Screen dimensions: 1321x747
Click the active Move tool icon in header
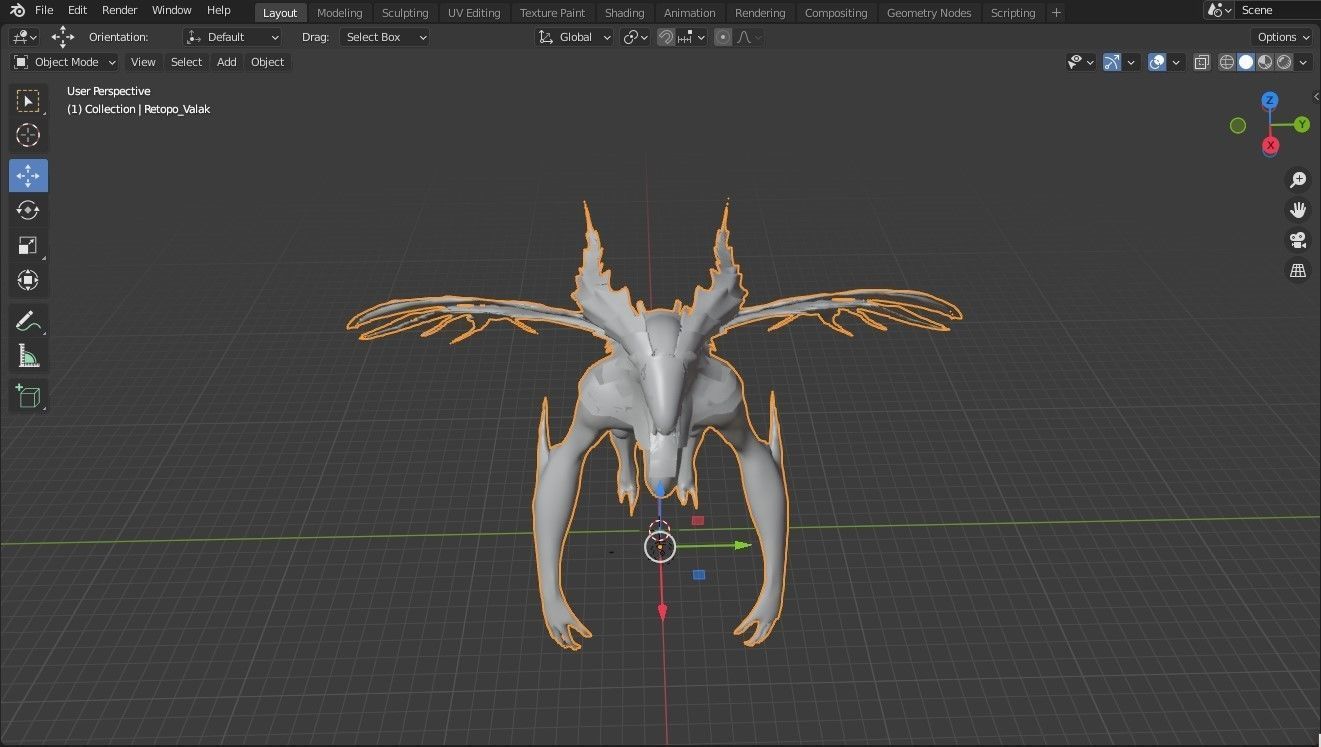63,37
